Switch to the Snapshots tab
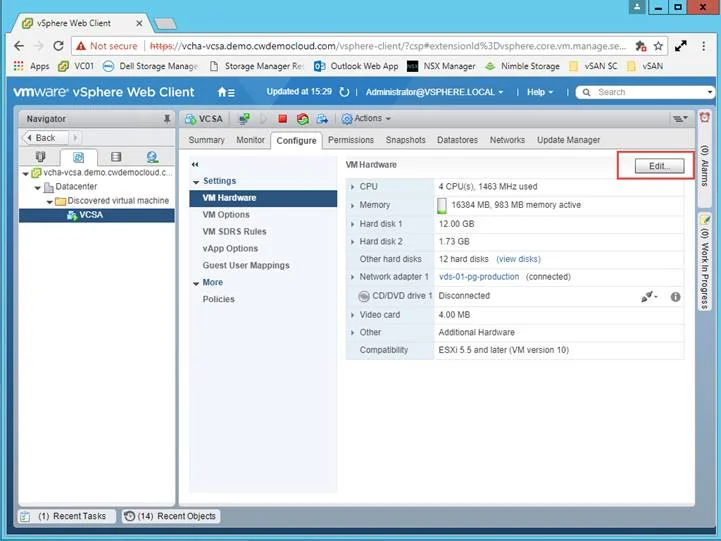 (406, 140)
